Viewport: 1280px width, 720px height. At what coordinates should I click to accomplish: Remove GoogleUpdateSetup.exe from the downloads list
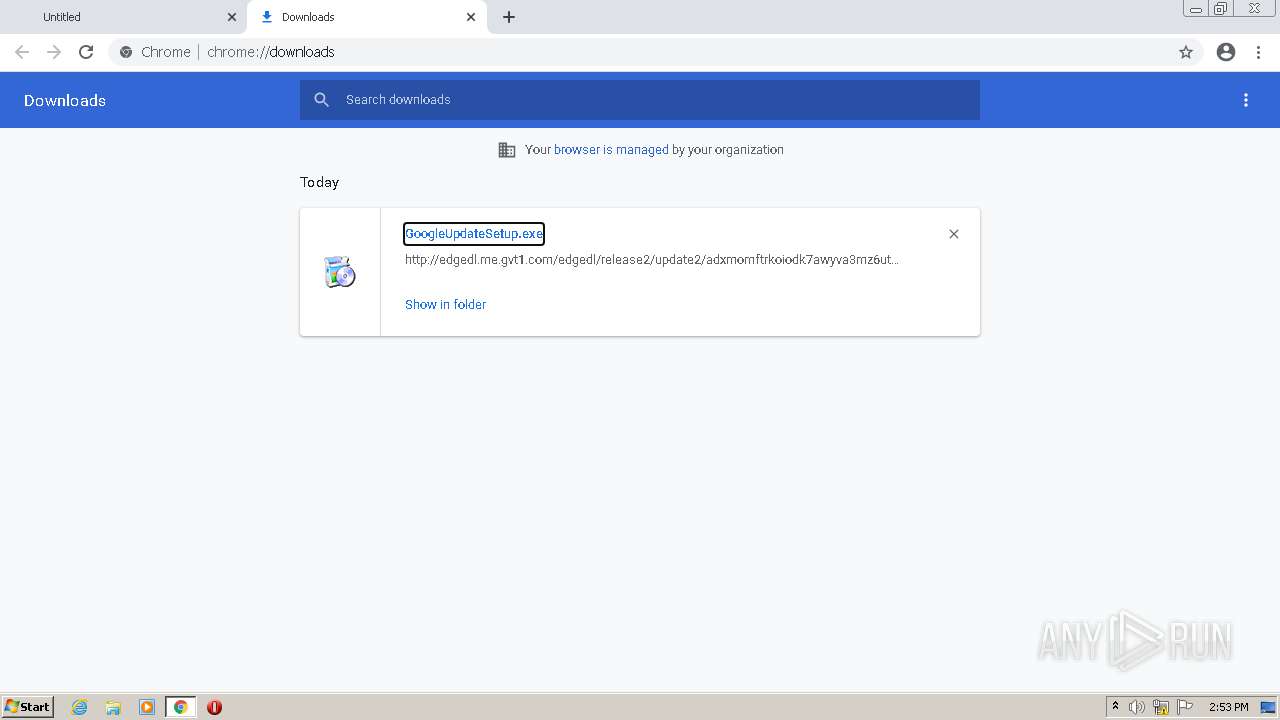pyautogui.click(x=954, y=234)
